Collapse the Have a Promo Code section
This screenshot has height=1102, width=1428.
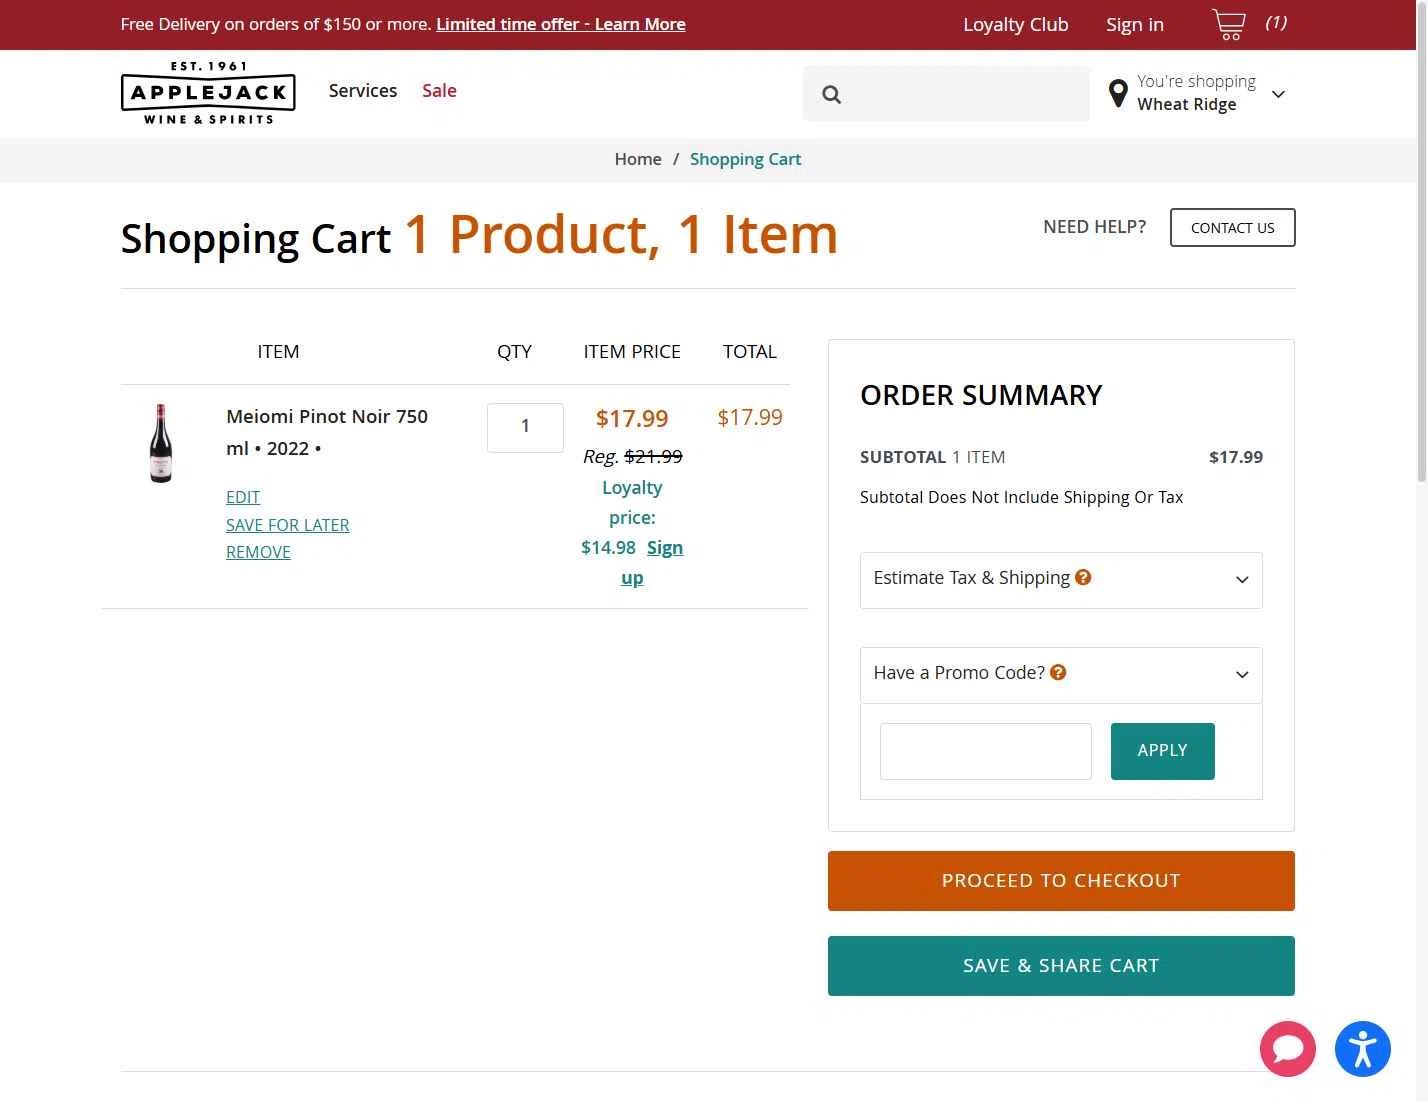coord(1061,675)
